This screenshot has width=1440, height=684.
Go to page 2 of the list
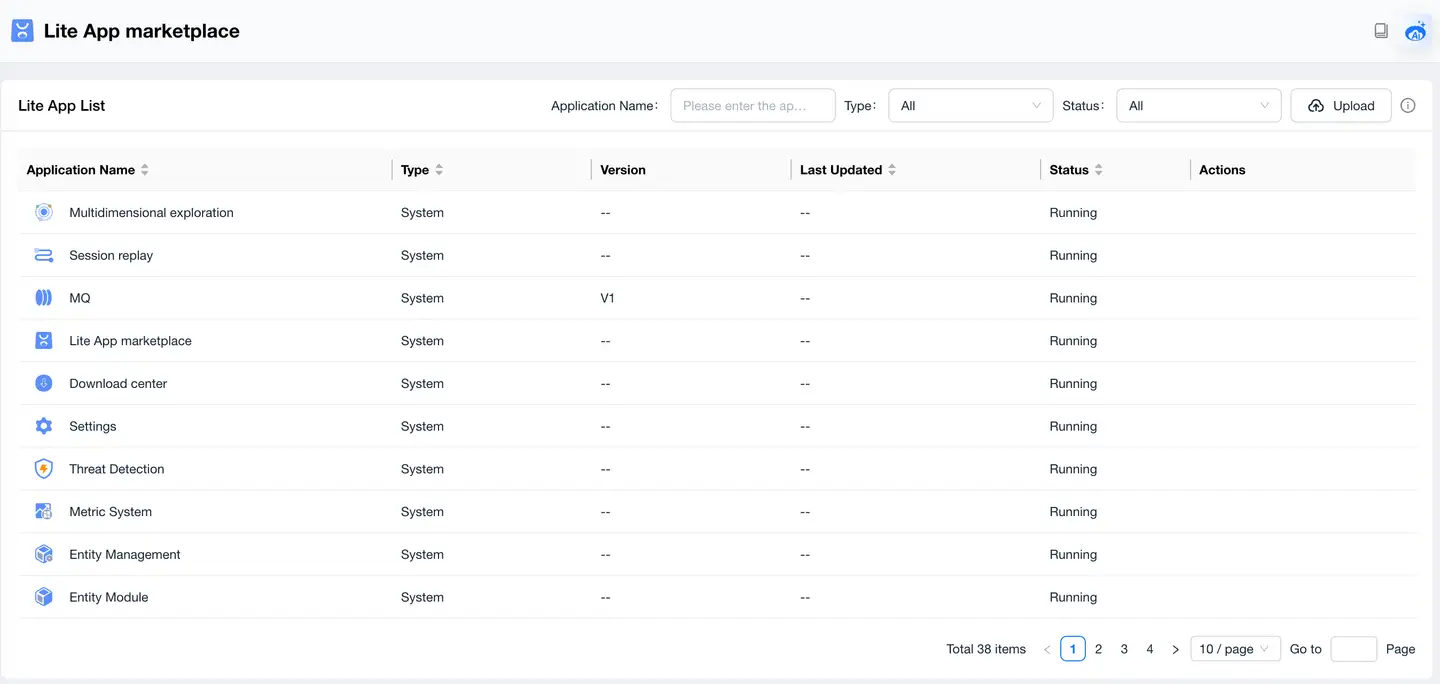click(1098, 649)
